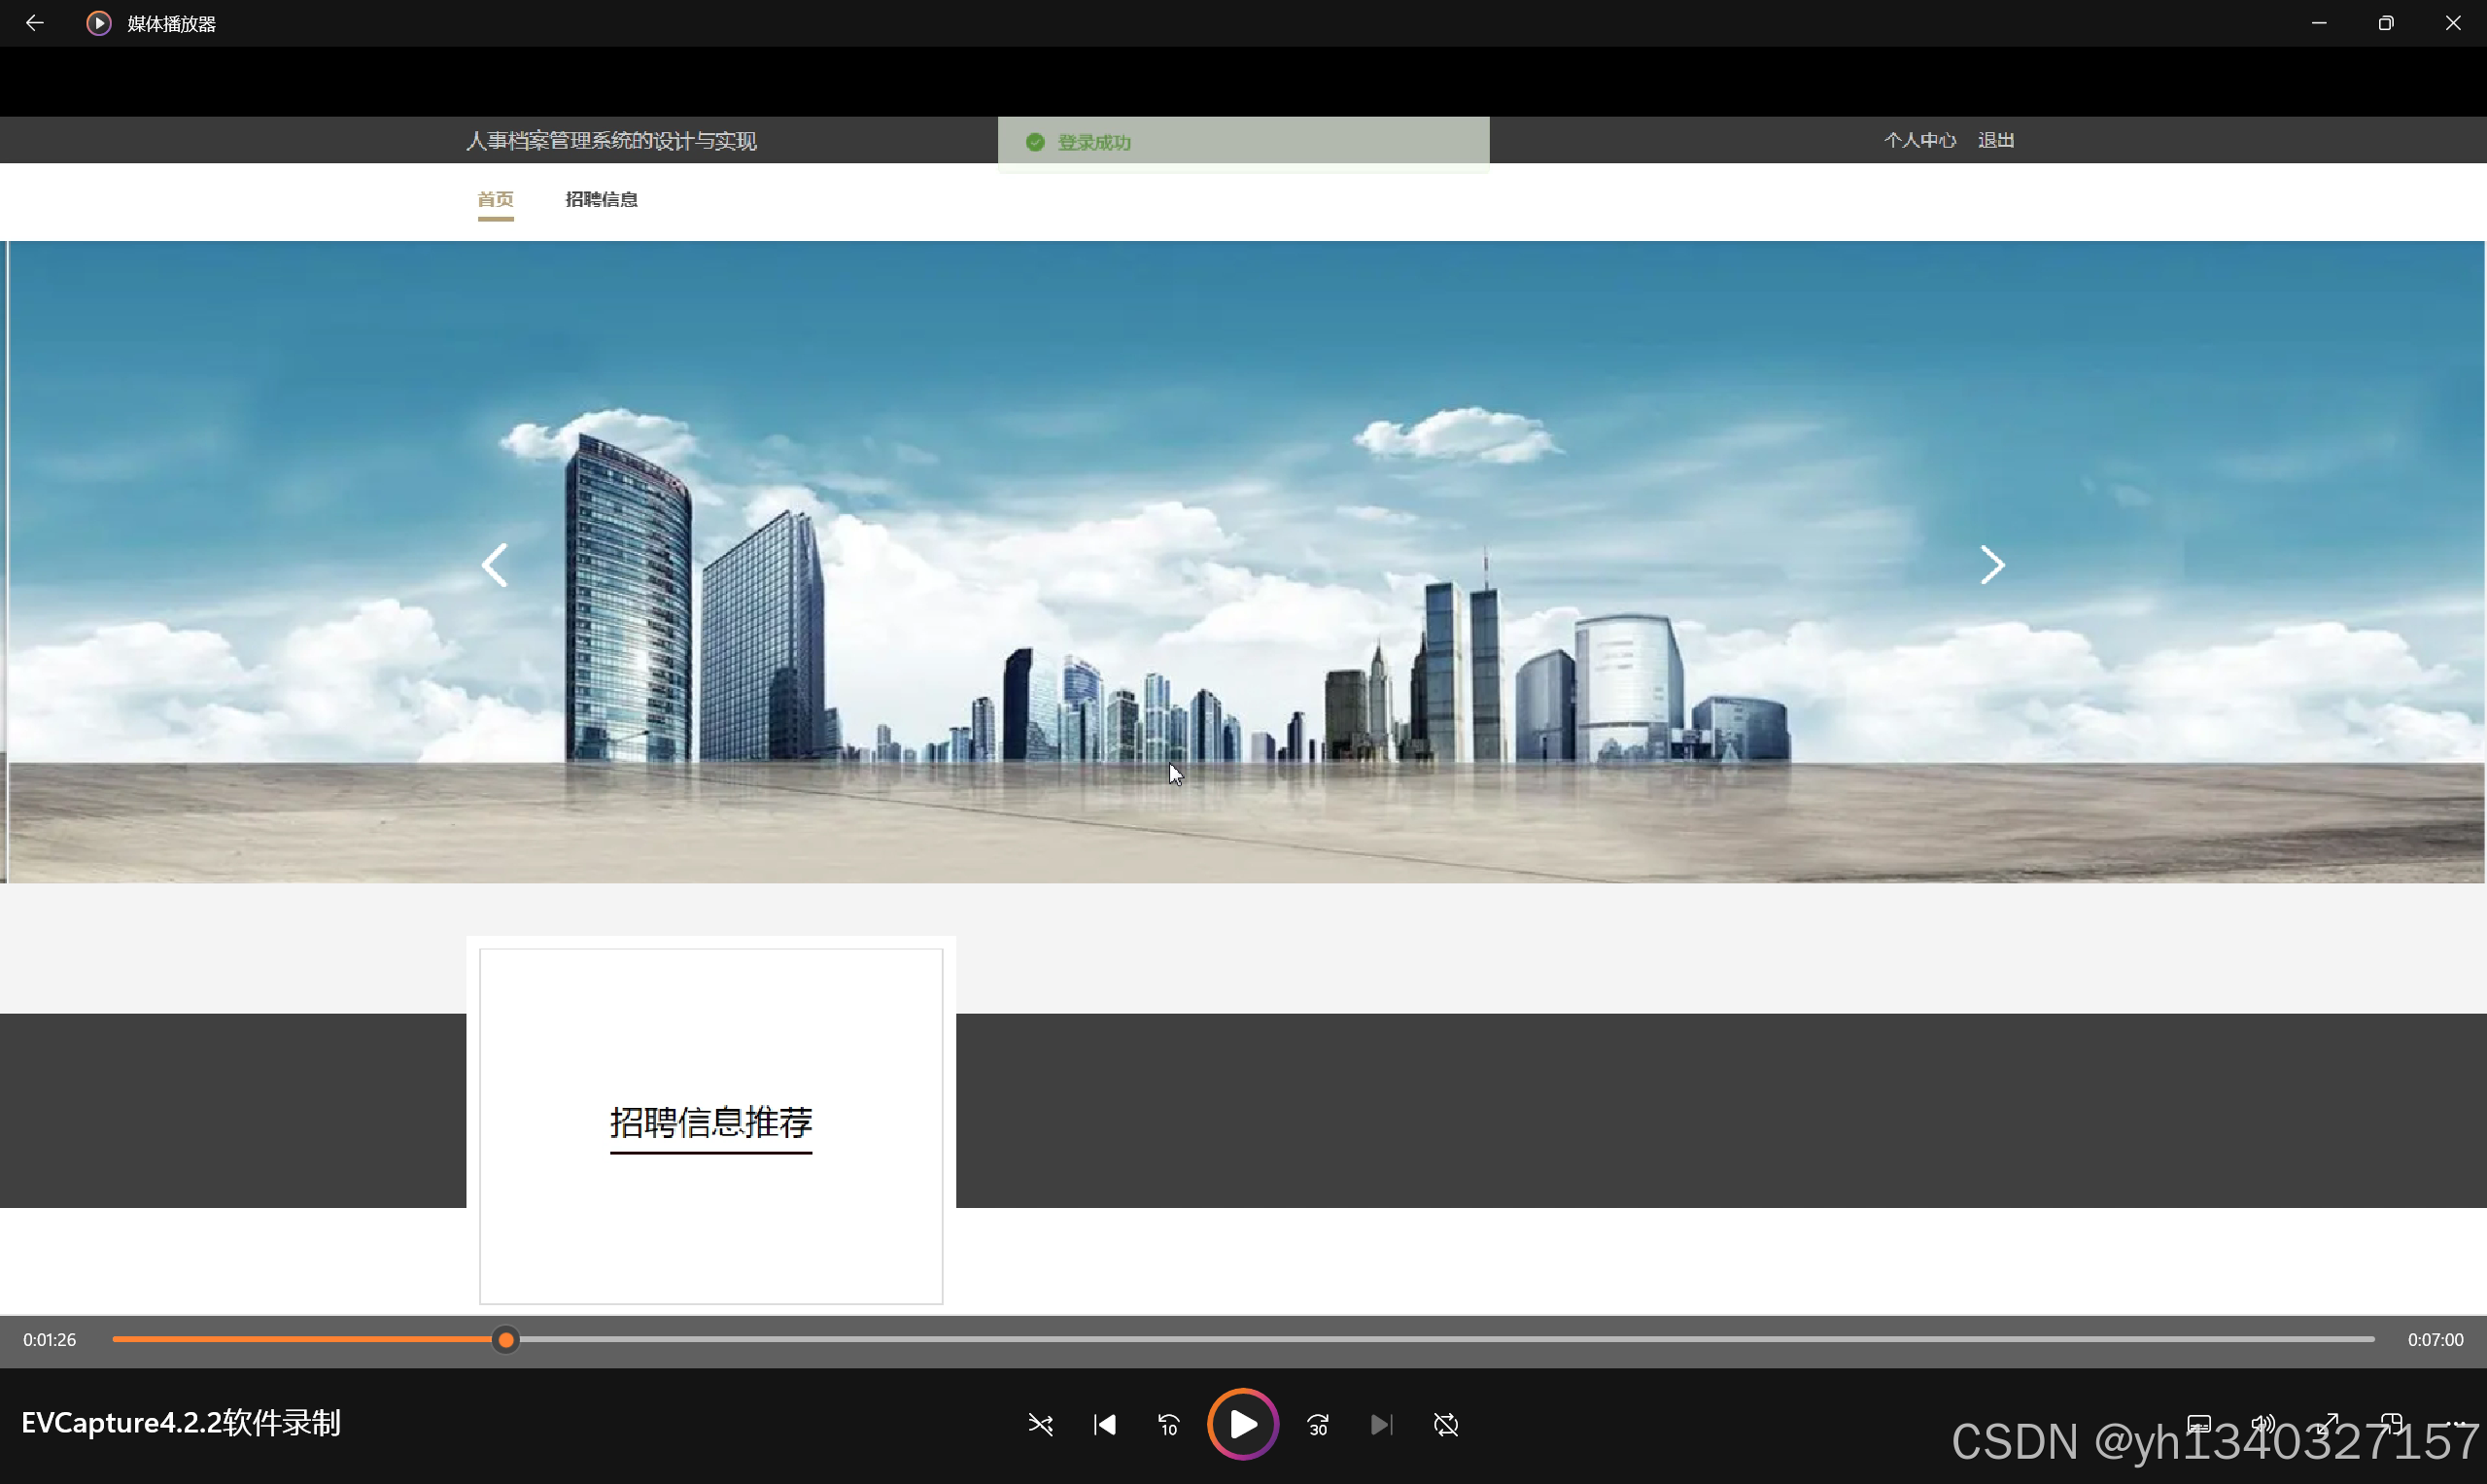2487x1484 pixels.
Task: Show next carousel banner image
Action: pyautogui.click(x=1992, y=565)
